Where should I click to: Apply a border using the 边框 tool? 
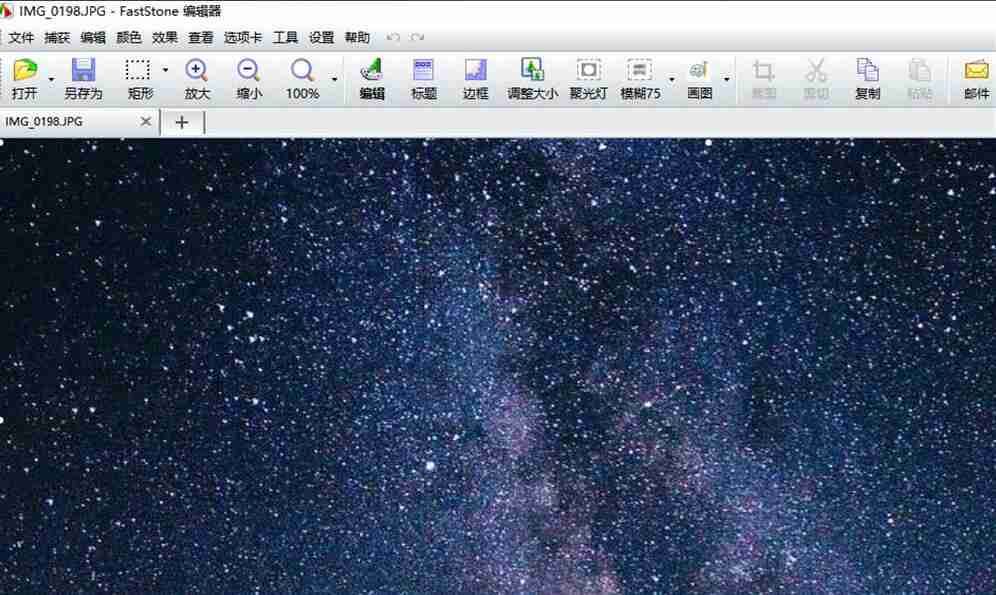point(474,78)
